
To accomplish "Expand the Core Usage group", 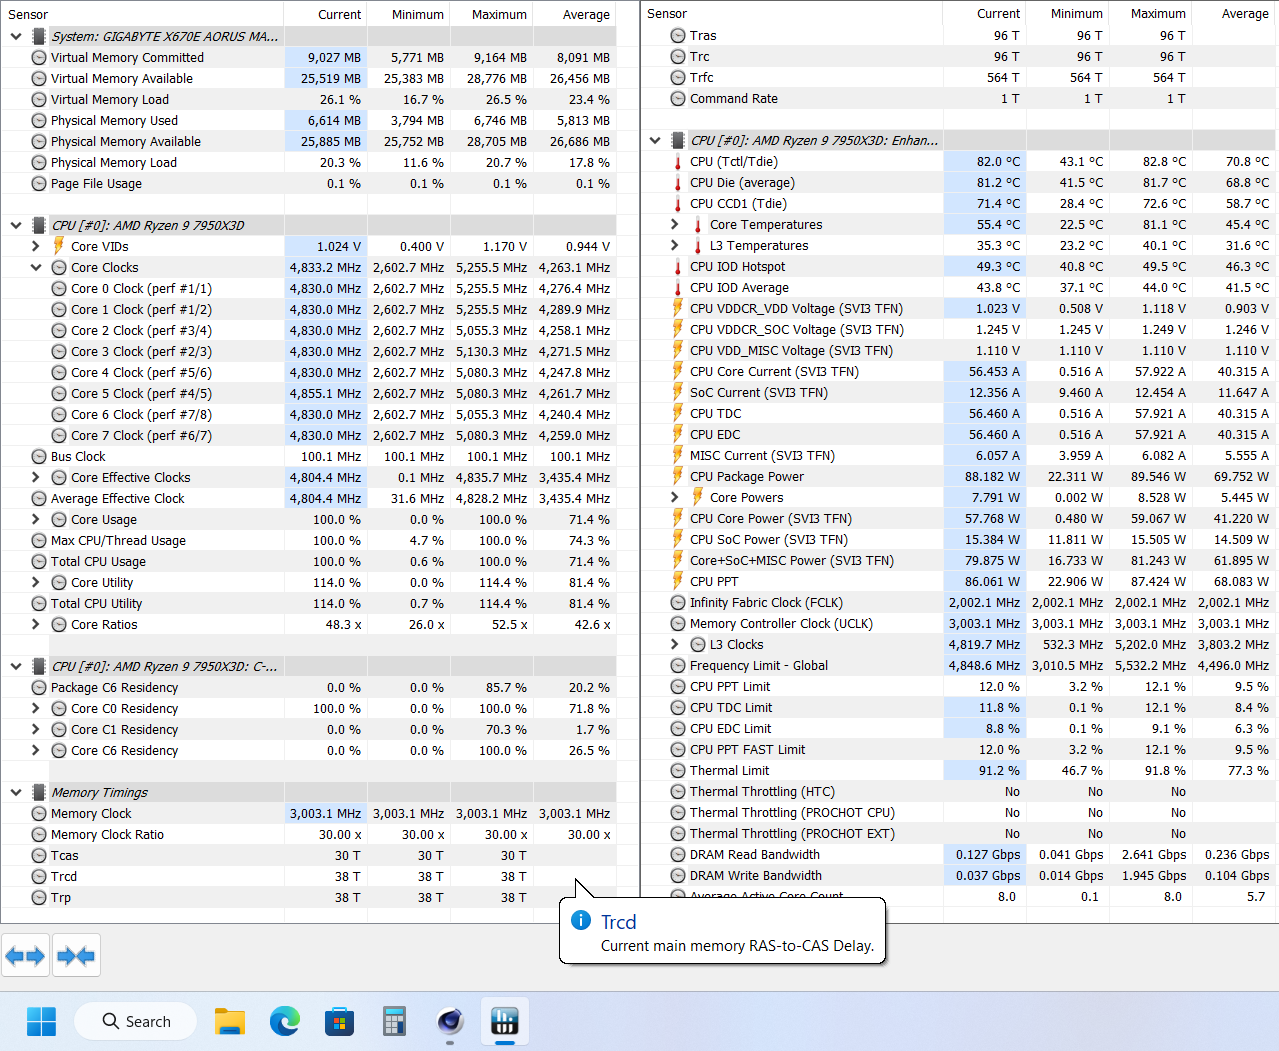I will [36, 519].
